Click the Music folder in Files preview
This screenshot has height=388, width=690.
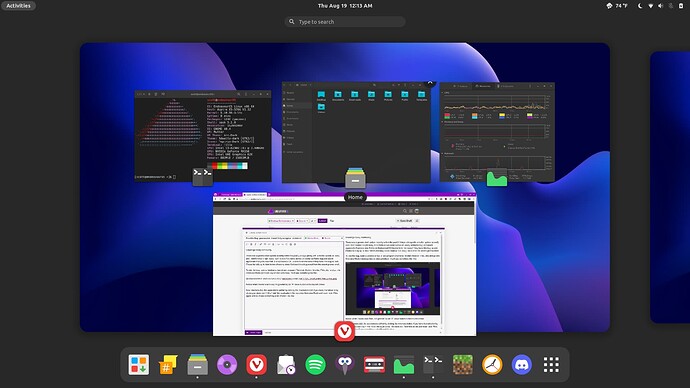(x=371, y=96)
